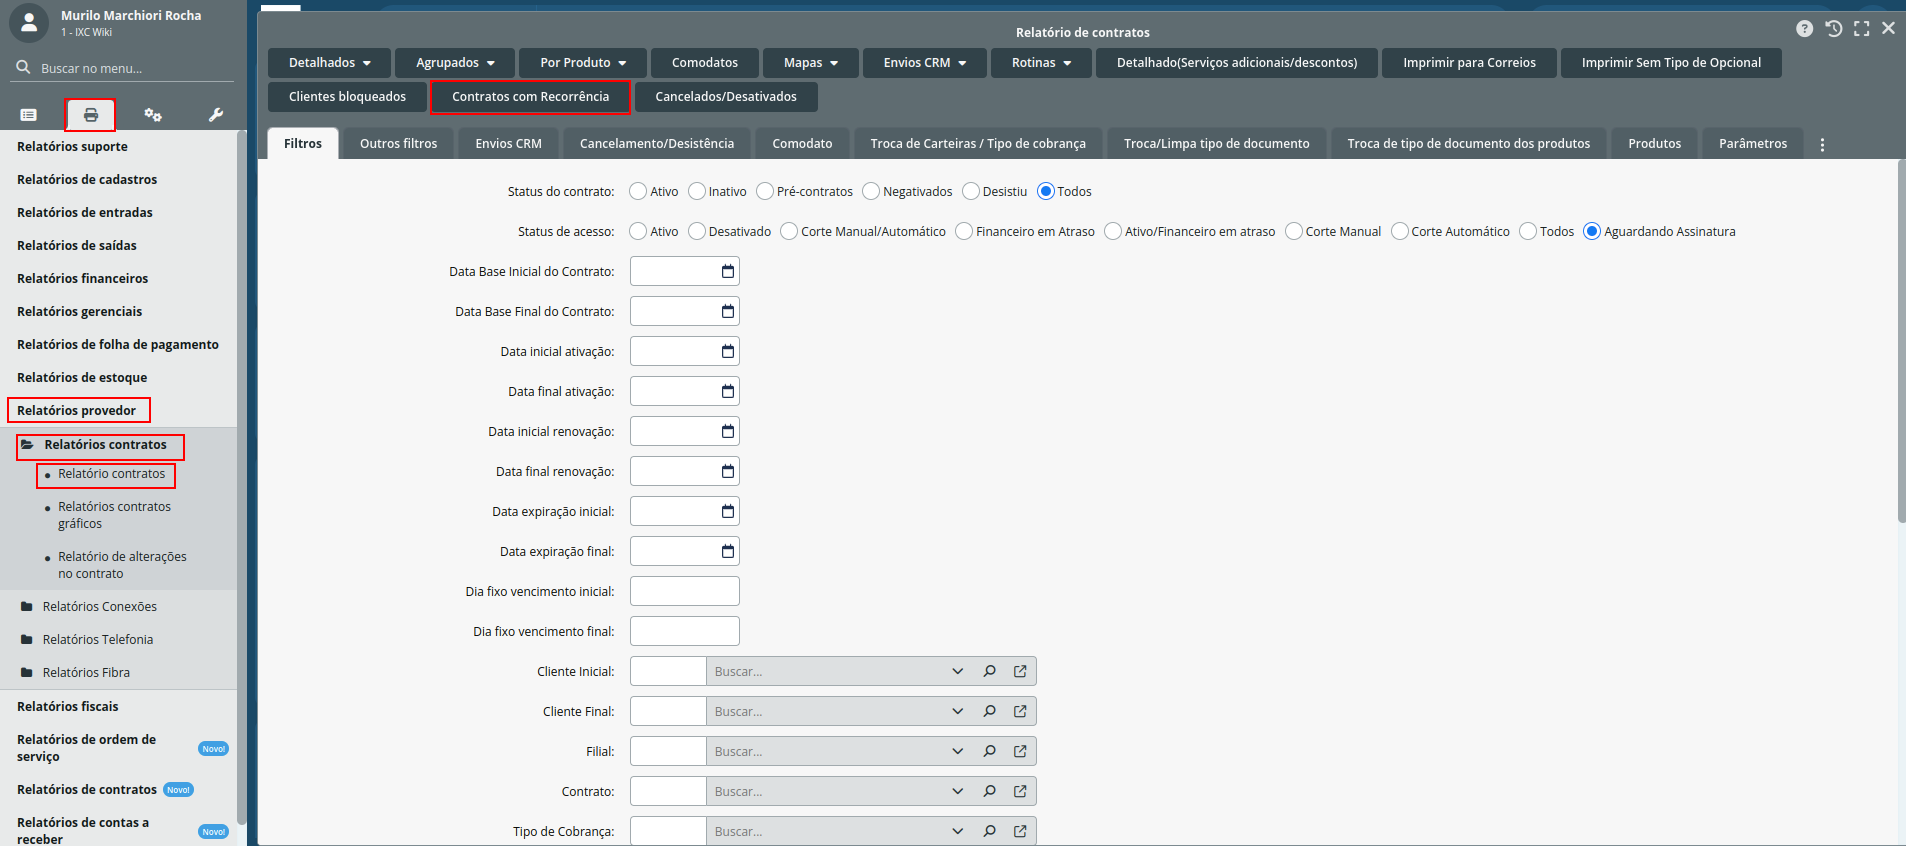The image size is (1906, 846).
Task: Click Contratos com Recorrência button
Action: click(x=530, y=97)
